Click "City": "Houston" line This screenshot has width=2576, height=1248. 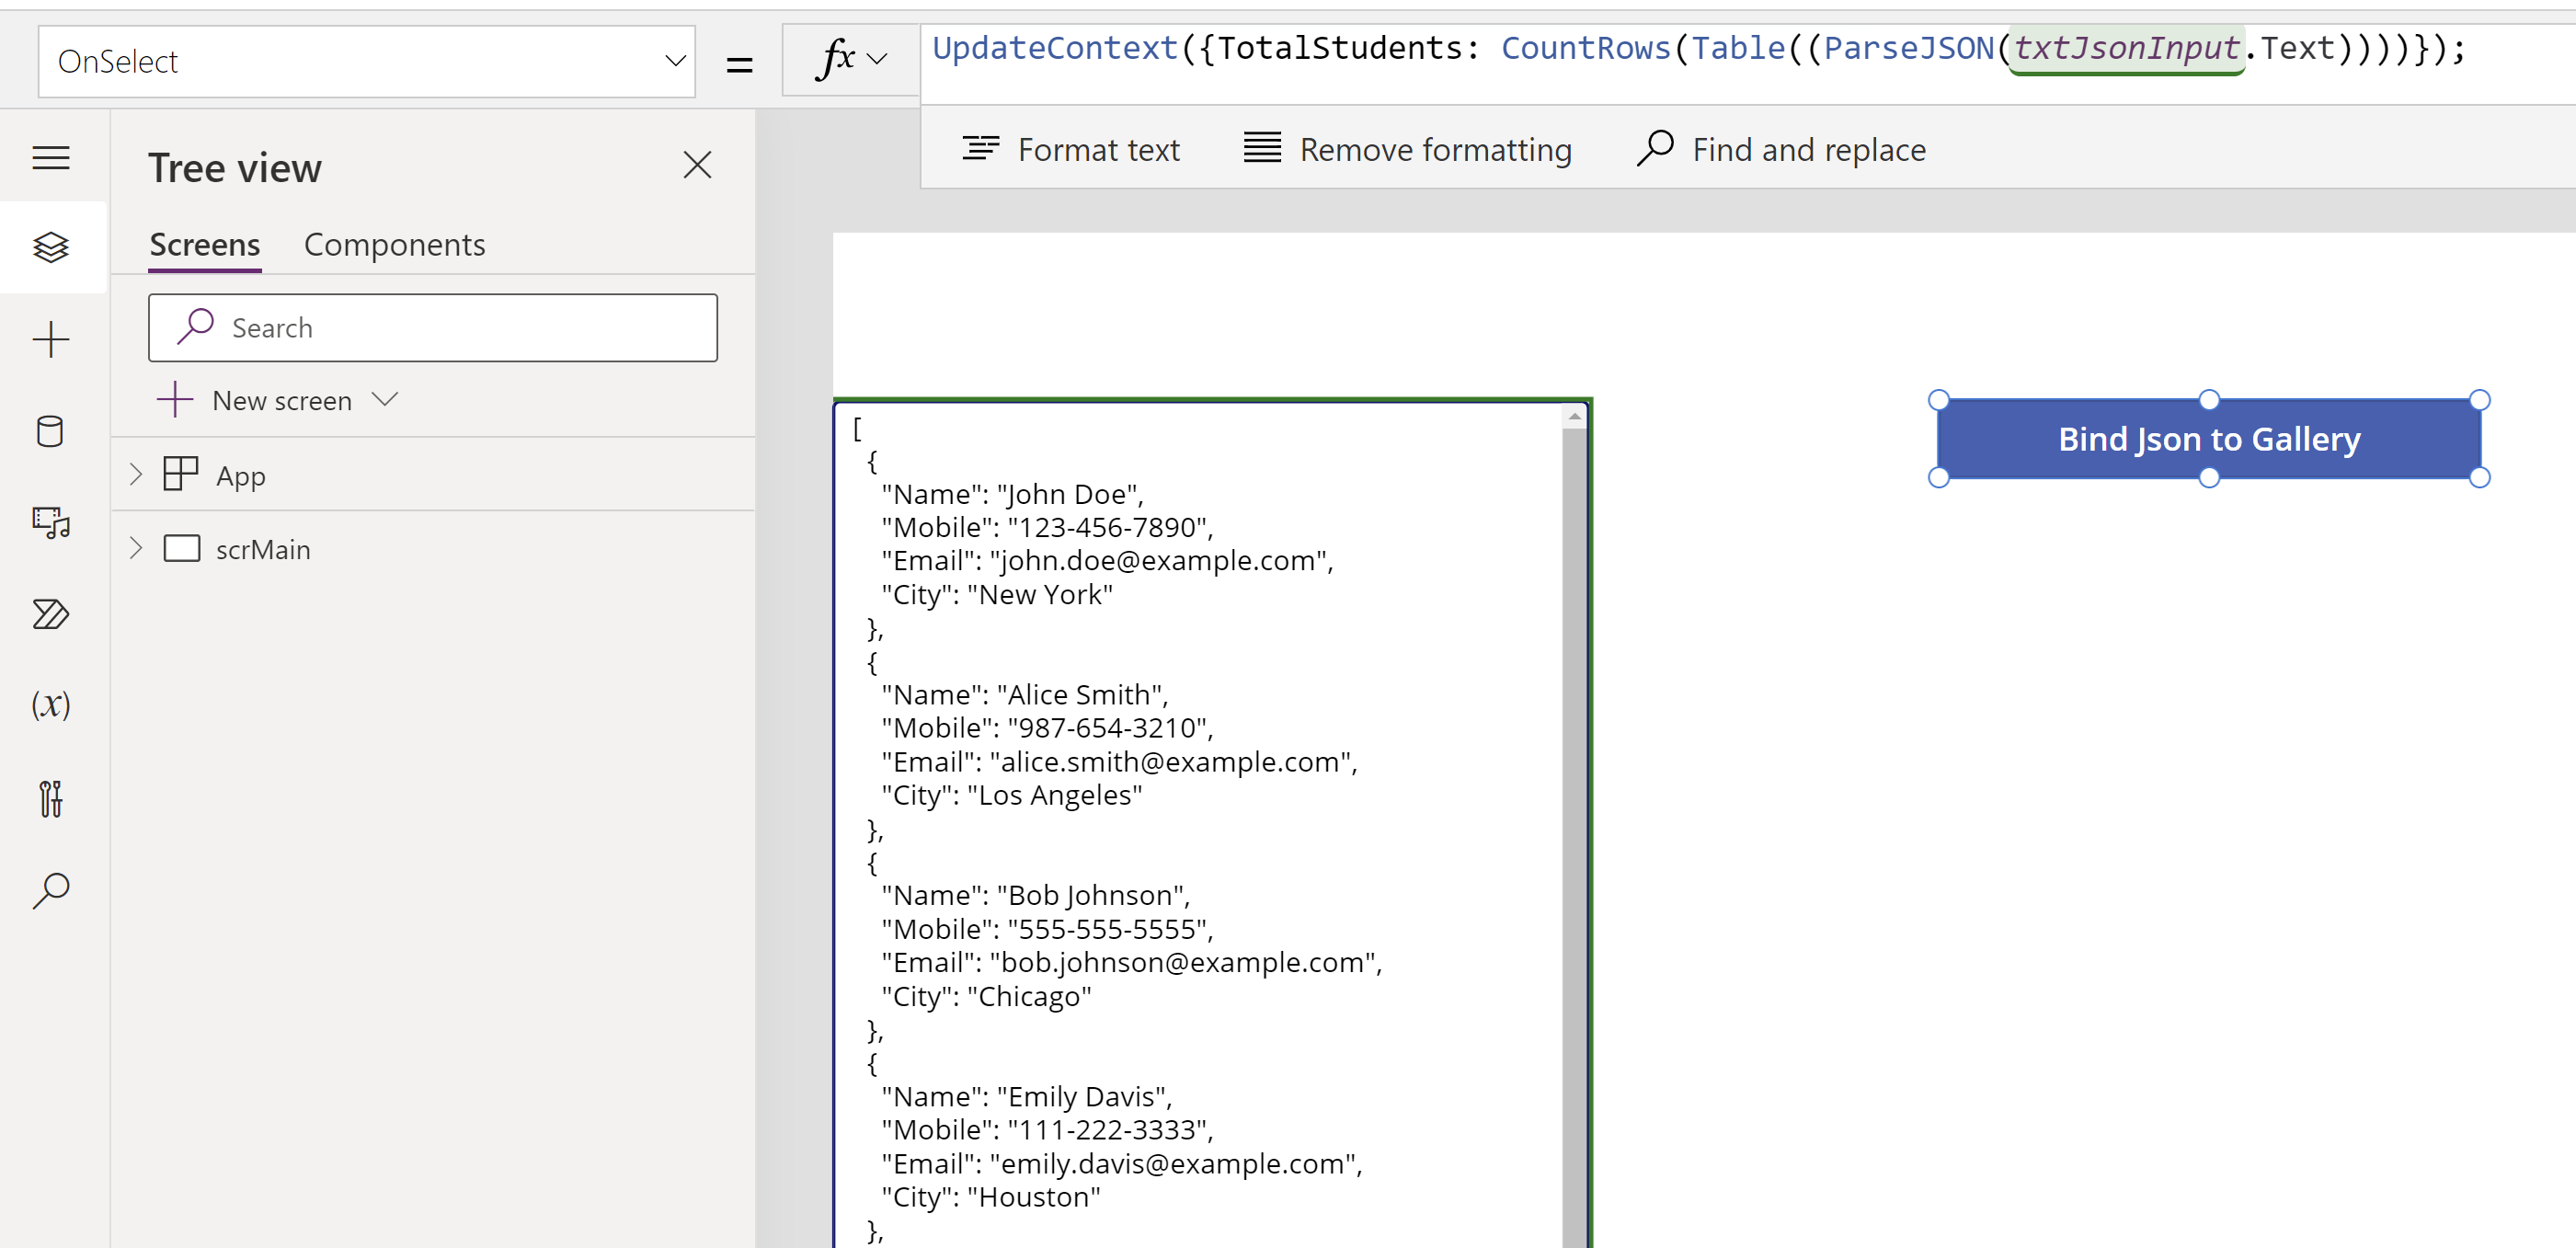pos(990,1197)
